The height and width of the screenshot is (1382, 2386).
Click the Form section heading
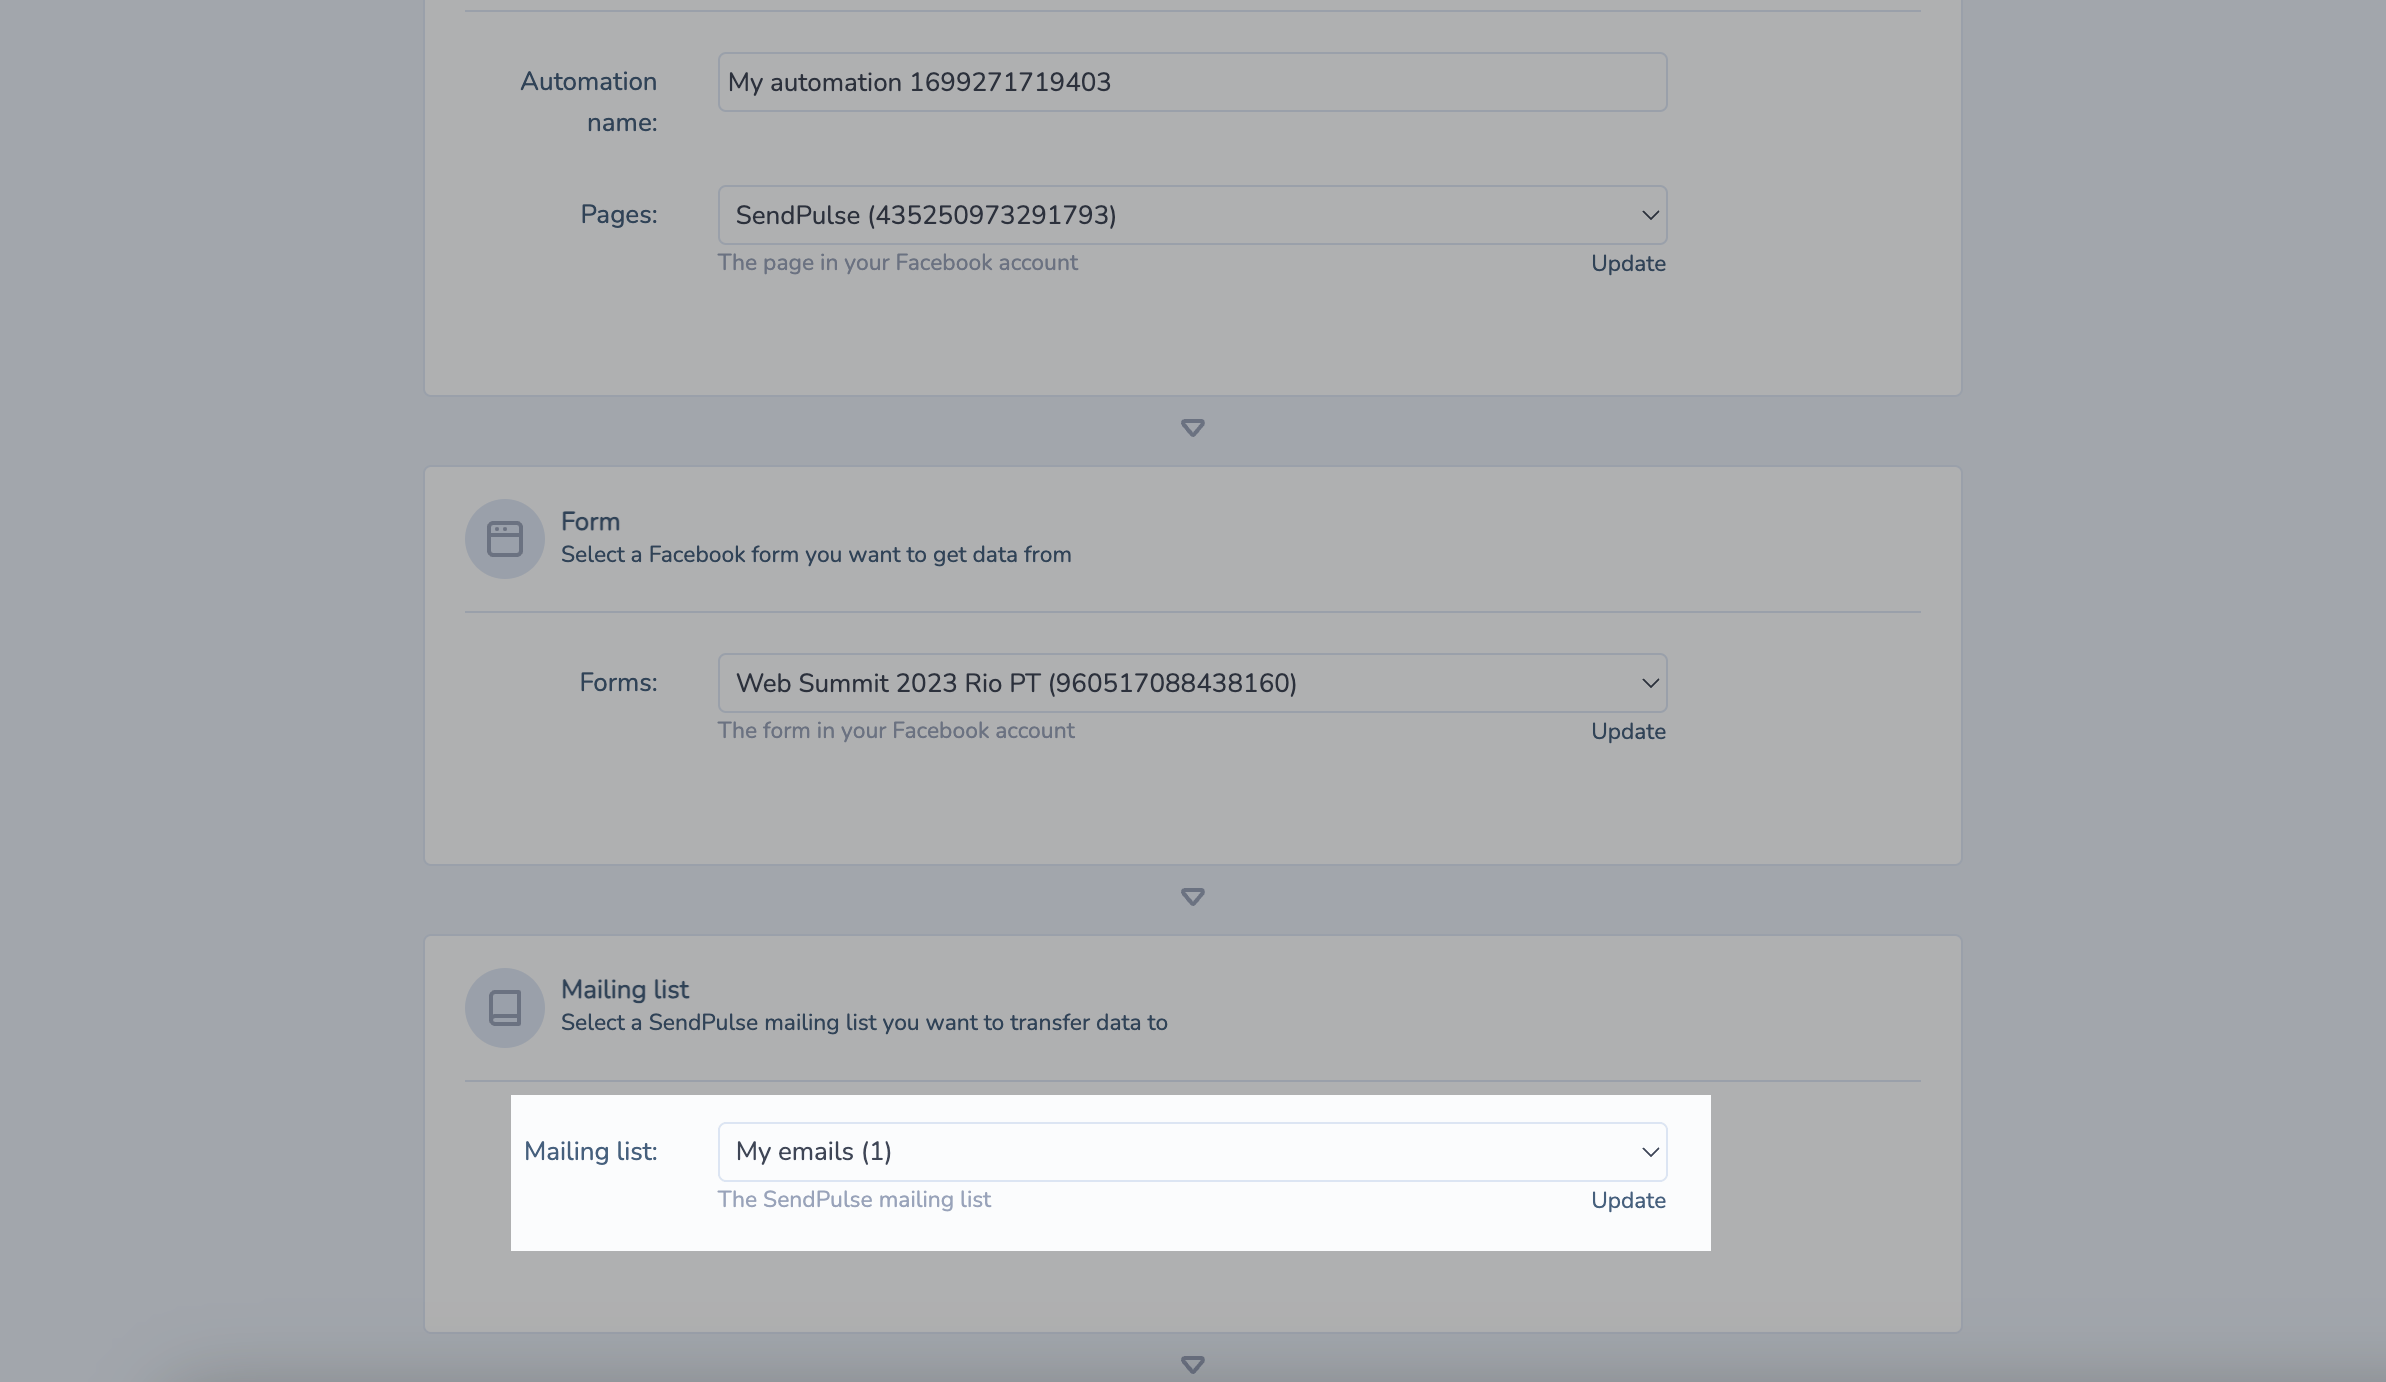(x=590, y=522)
